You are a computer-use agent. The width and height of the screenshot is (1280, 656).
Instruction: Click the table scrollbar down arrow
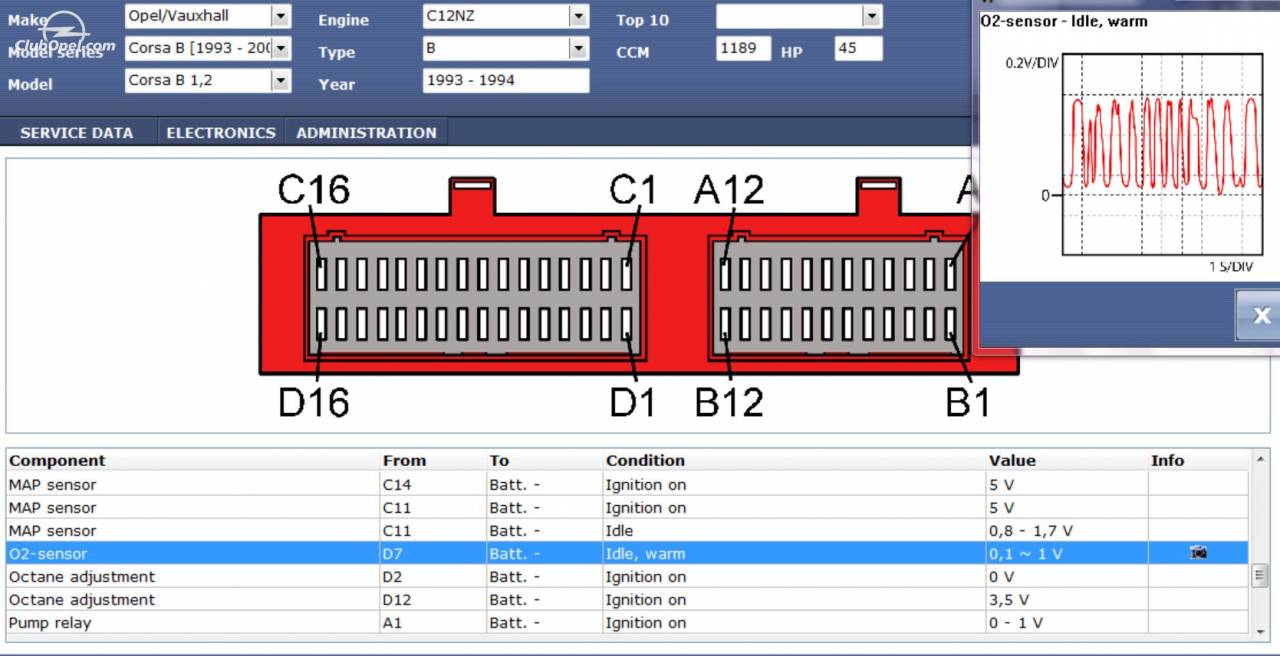1260,630
